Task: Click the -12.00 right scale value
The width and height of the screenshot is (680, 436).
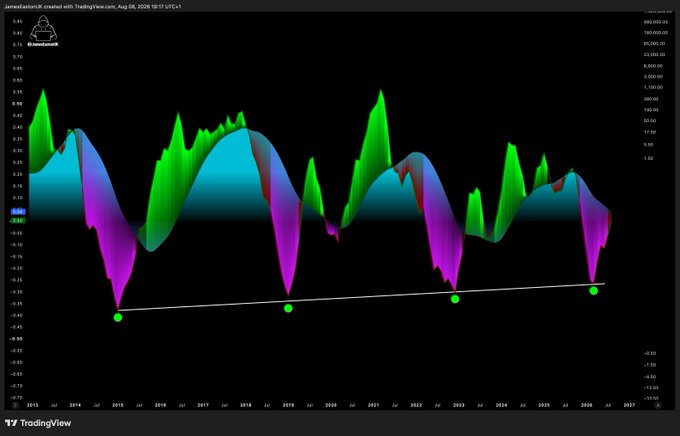Action: point(651,387)
